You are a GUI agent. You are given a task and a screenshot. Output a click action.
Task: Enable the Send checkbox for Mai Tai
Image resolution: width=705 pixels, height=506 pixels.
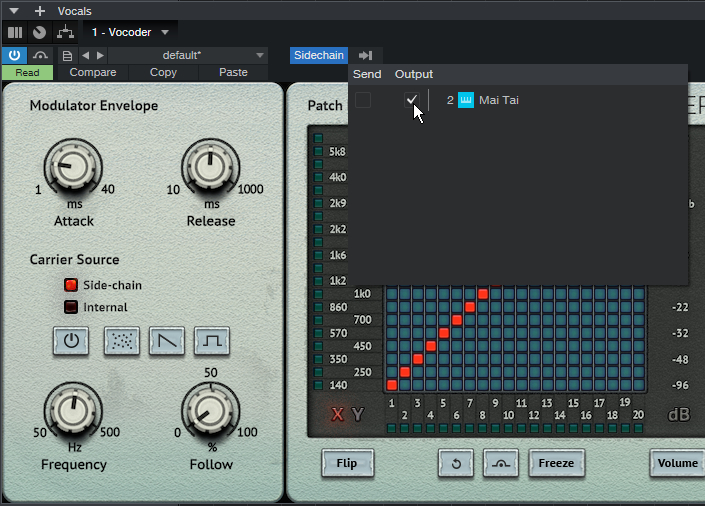coord(363,100)
